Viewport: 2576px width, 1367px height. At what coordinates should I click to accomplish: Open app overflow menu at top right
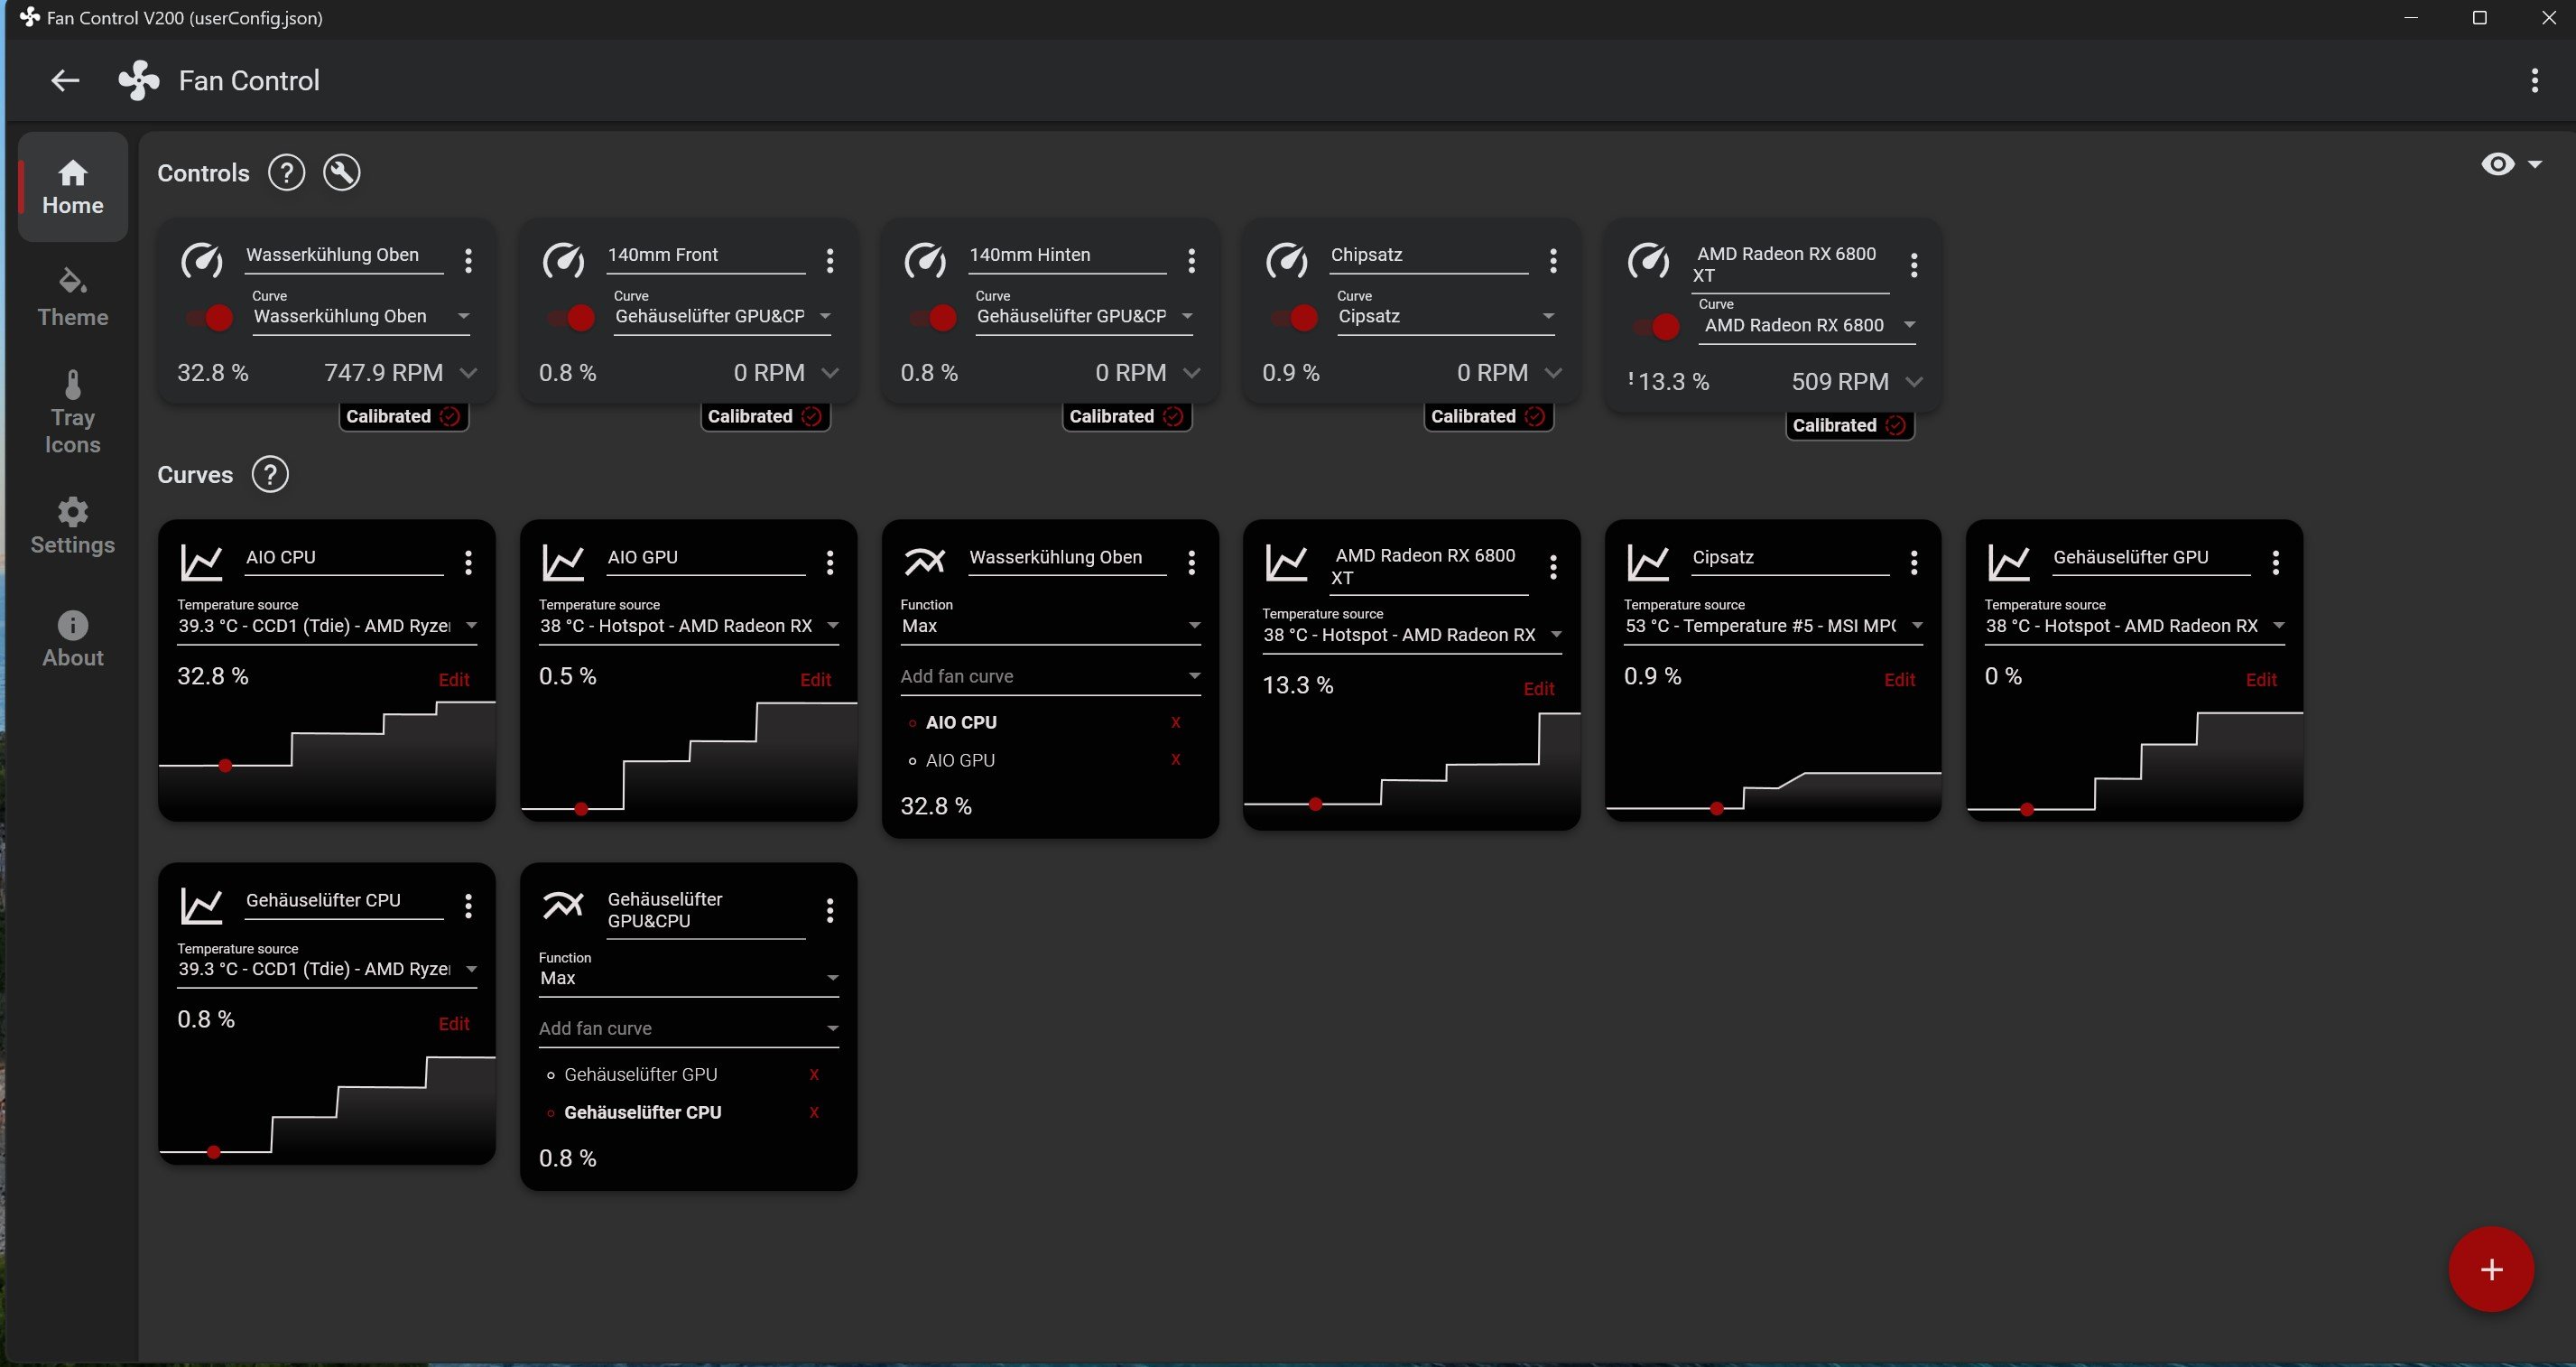pyautogui.click(x=2534, y=81)
